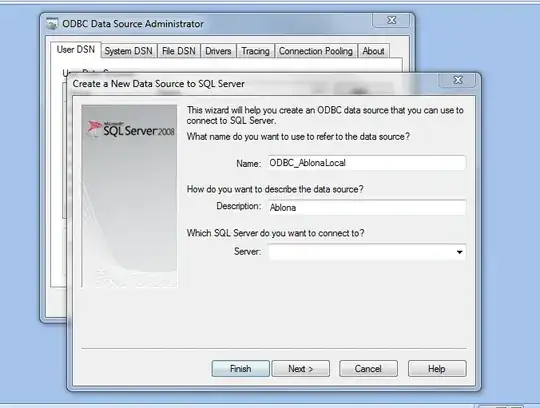Show the About tab
Image resolution: width=540 pixels, height=408 pixels.
coord(373,51)
